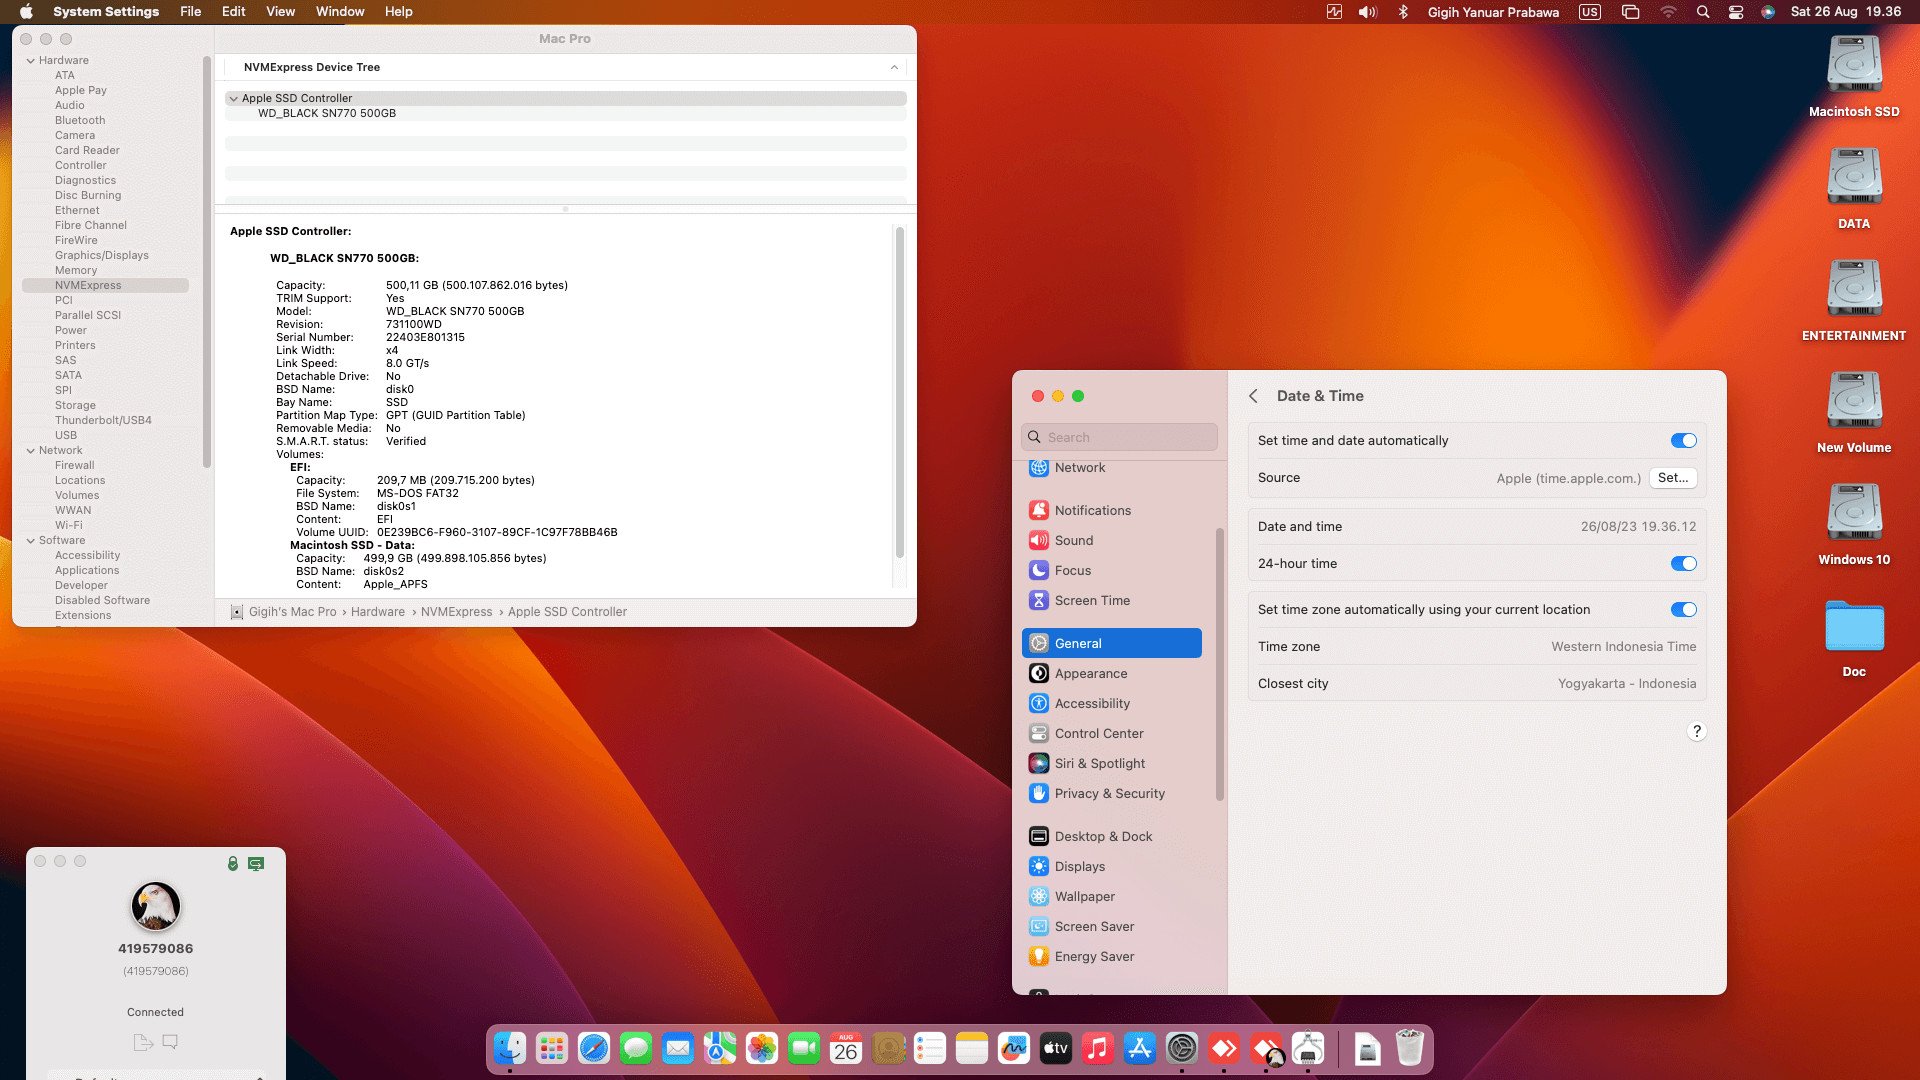Click file transfer icon in AnyDesk panel

[x=143, y=1042]
